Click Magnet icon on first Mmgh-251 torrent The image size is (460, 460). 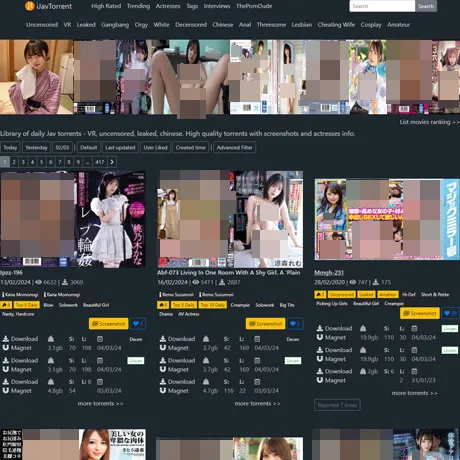pos(320,337)
